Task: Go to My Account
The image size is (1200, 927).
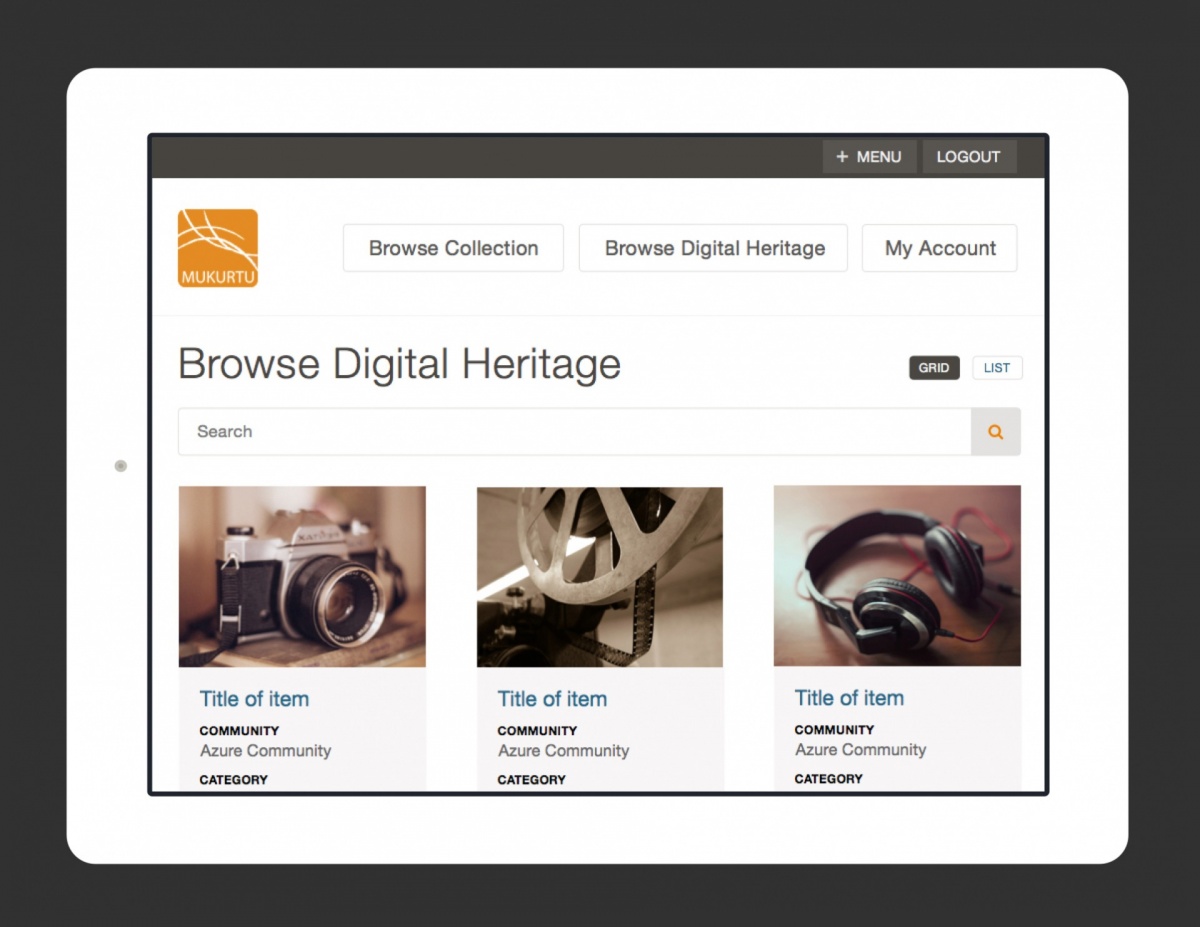Action: point(940,248)
